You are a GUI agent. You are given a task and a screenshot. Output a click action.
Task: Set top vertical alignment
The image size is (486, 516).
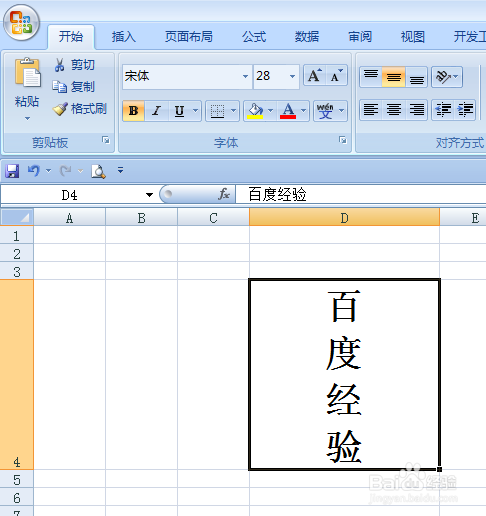371,77
